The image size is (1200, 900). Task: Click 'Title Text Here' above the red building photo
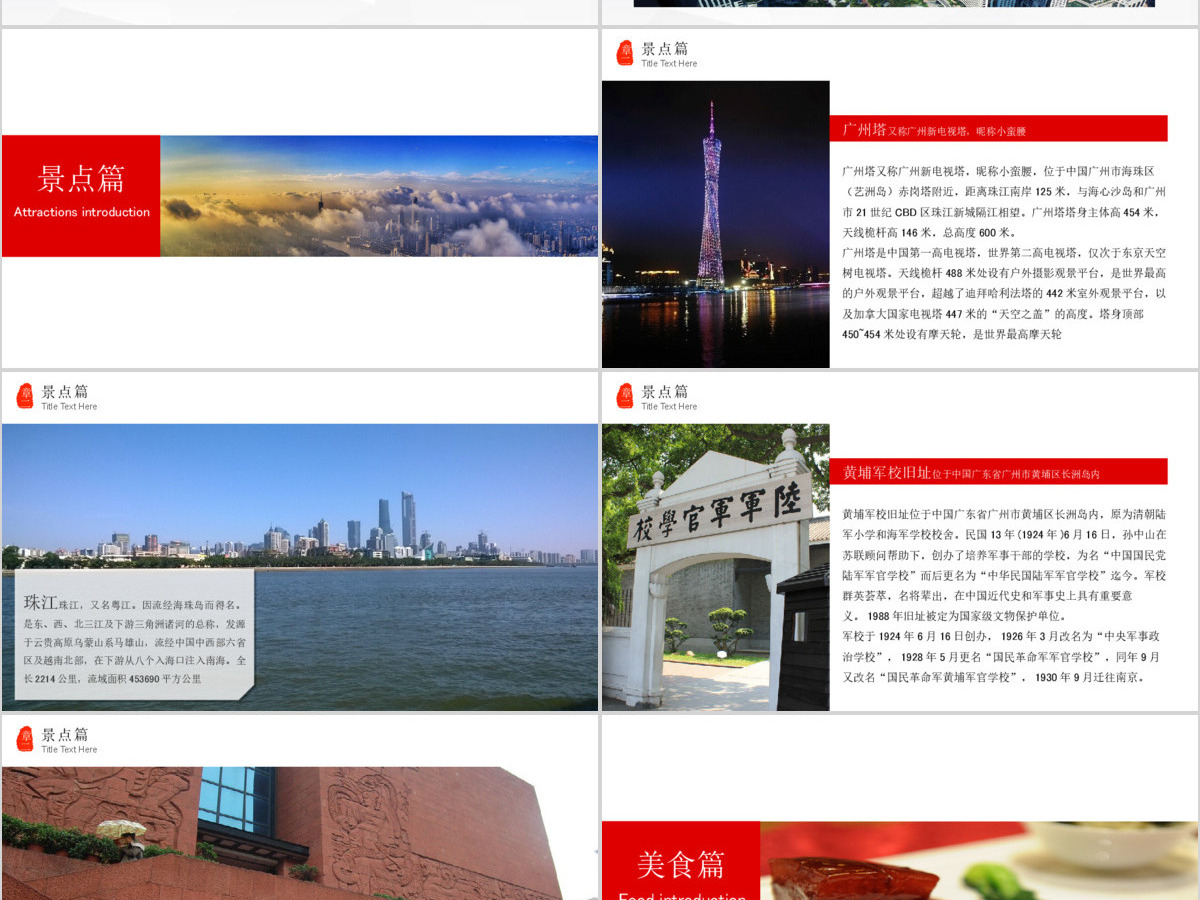click(x=69, y=750)
